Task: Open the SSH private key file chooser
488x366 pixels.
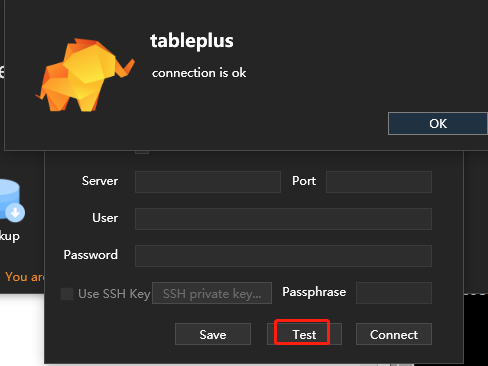Action: coord(212,293)
